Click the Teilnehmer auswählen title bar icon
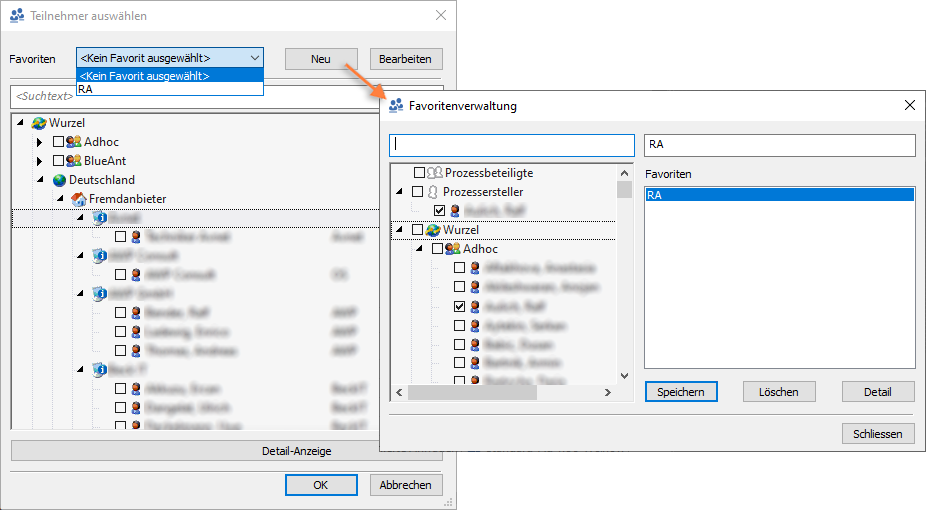The width and height of the screenshot is (926, 510). coord(17,16)
